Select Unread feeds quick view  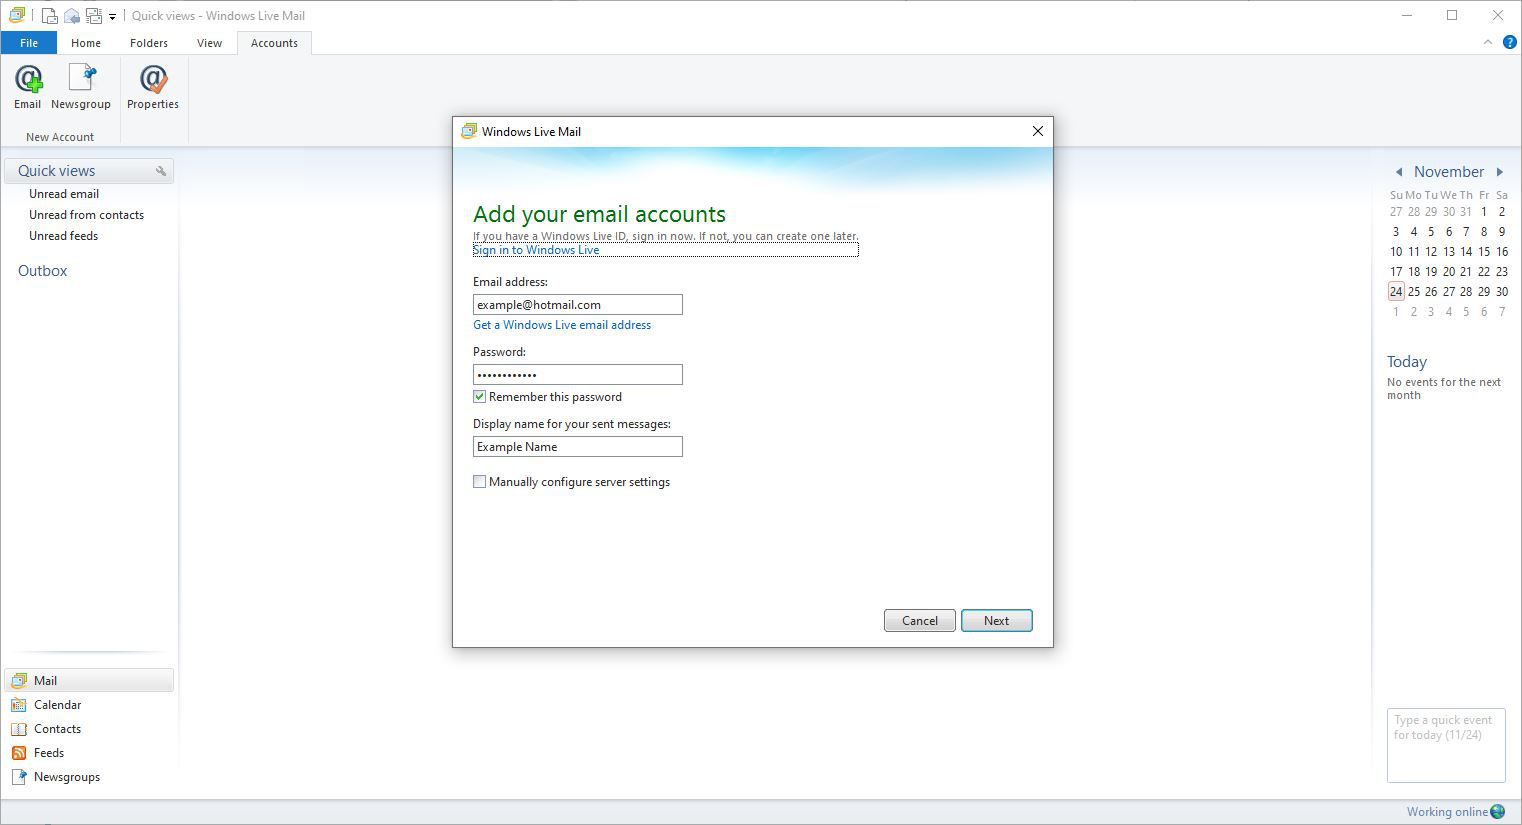[63, 236]
